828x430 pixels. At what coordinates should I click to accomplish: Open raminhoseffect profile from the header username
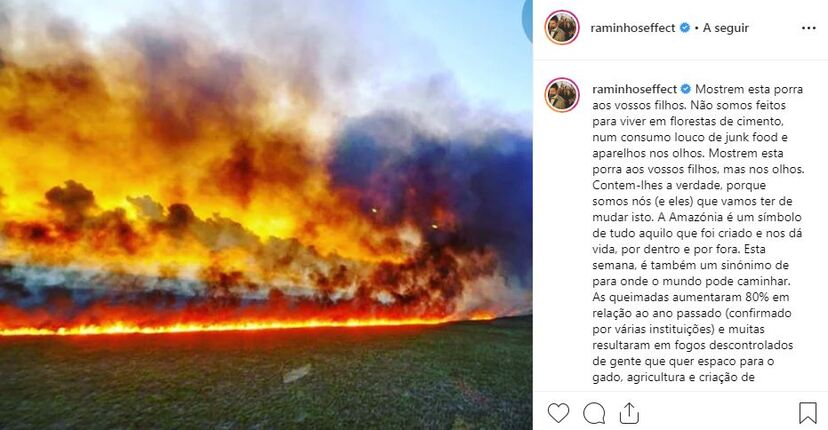click(633, 28)
